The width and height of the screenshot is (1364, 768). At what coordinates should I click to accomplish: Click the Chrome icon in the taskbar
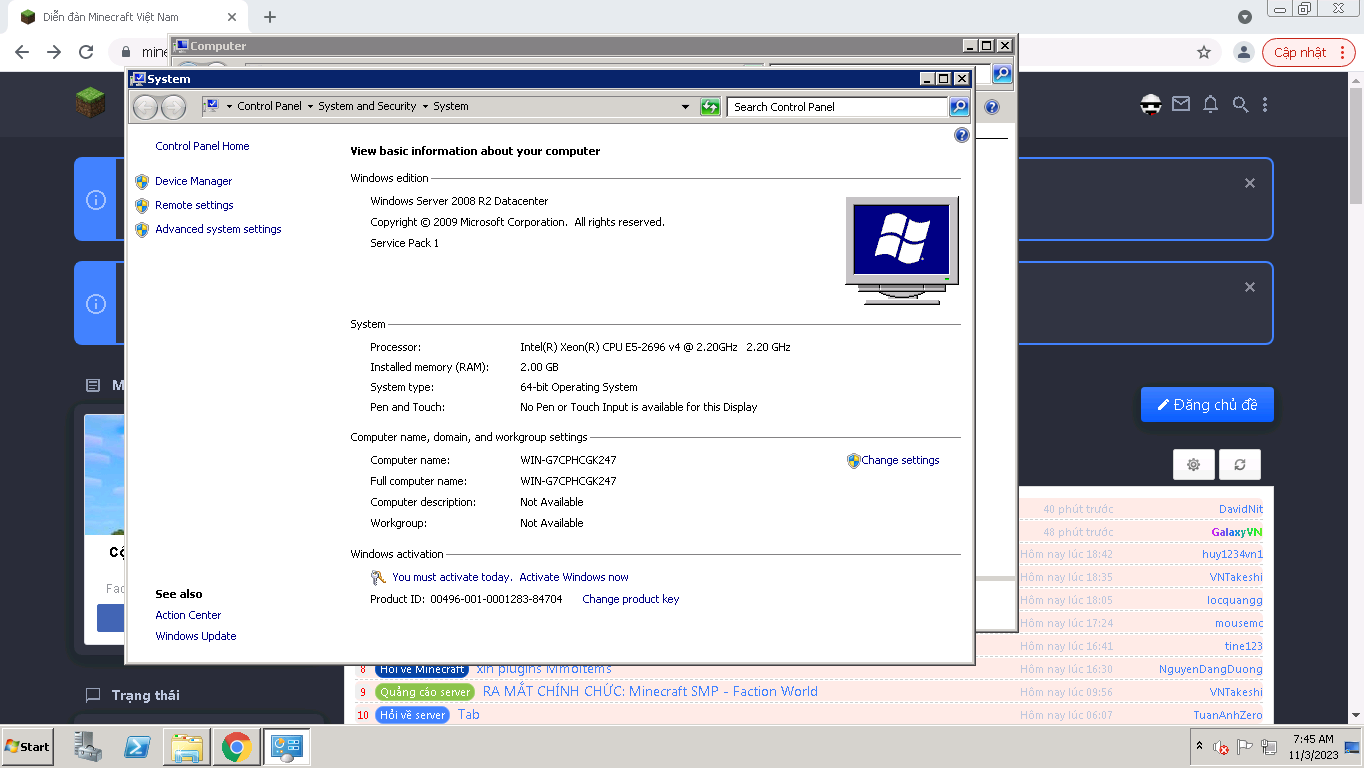click(236, 747)
